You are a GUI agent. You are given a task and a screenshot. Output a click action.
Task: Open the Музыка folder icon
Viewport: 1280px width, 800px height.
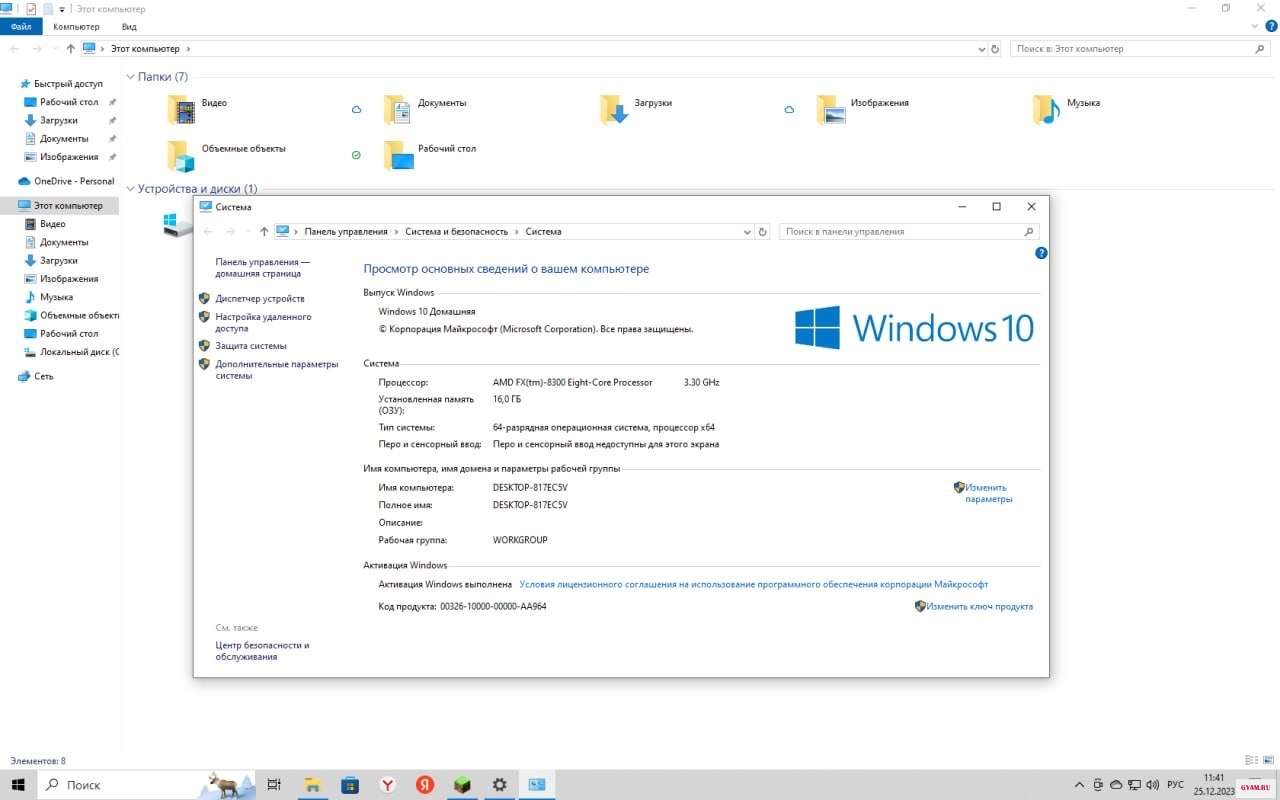tap(1046, 109)
